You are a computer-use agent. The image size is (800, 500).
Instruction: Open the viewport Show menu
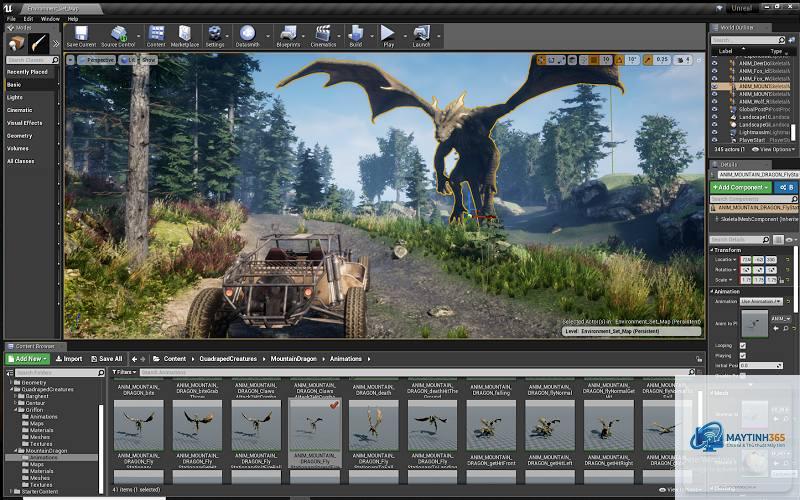pos(148,60)
